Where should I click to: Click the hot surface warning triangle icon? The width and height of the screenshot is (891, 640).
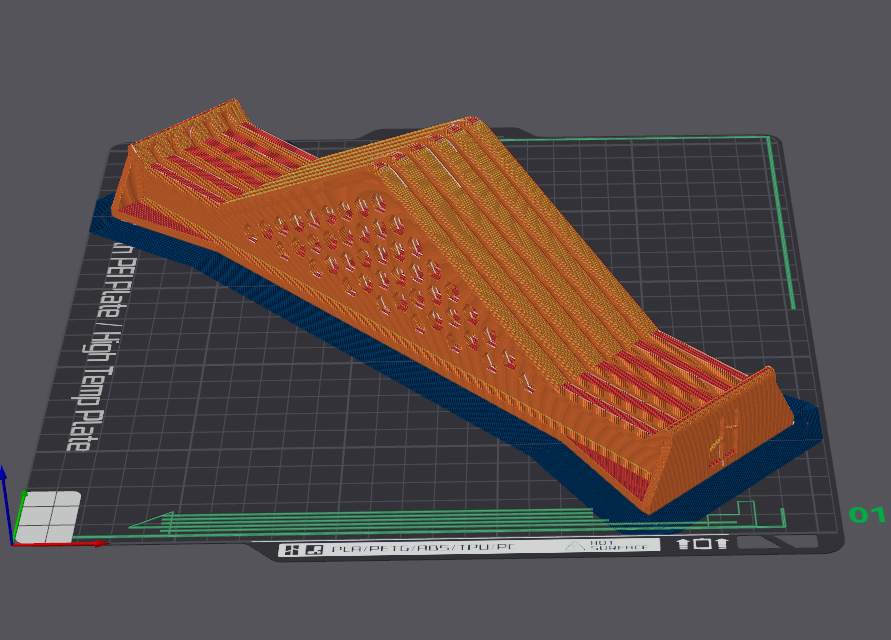click(575, 546)
